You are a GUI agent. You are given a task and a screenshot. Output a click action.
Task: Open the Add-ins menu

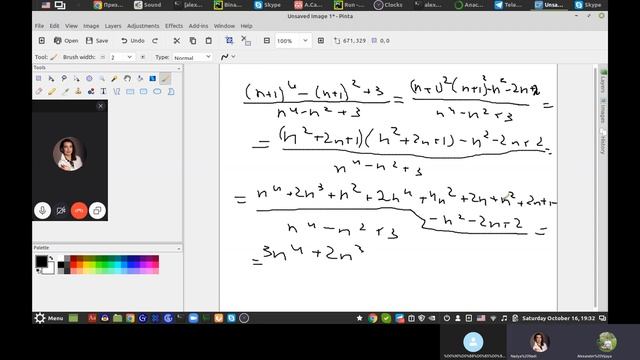pos(198,26)
